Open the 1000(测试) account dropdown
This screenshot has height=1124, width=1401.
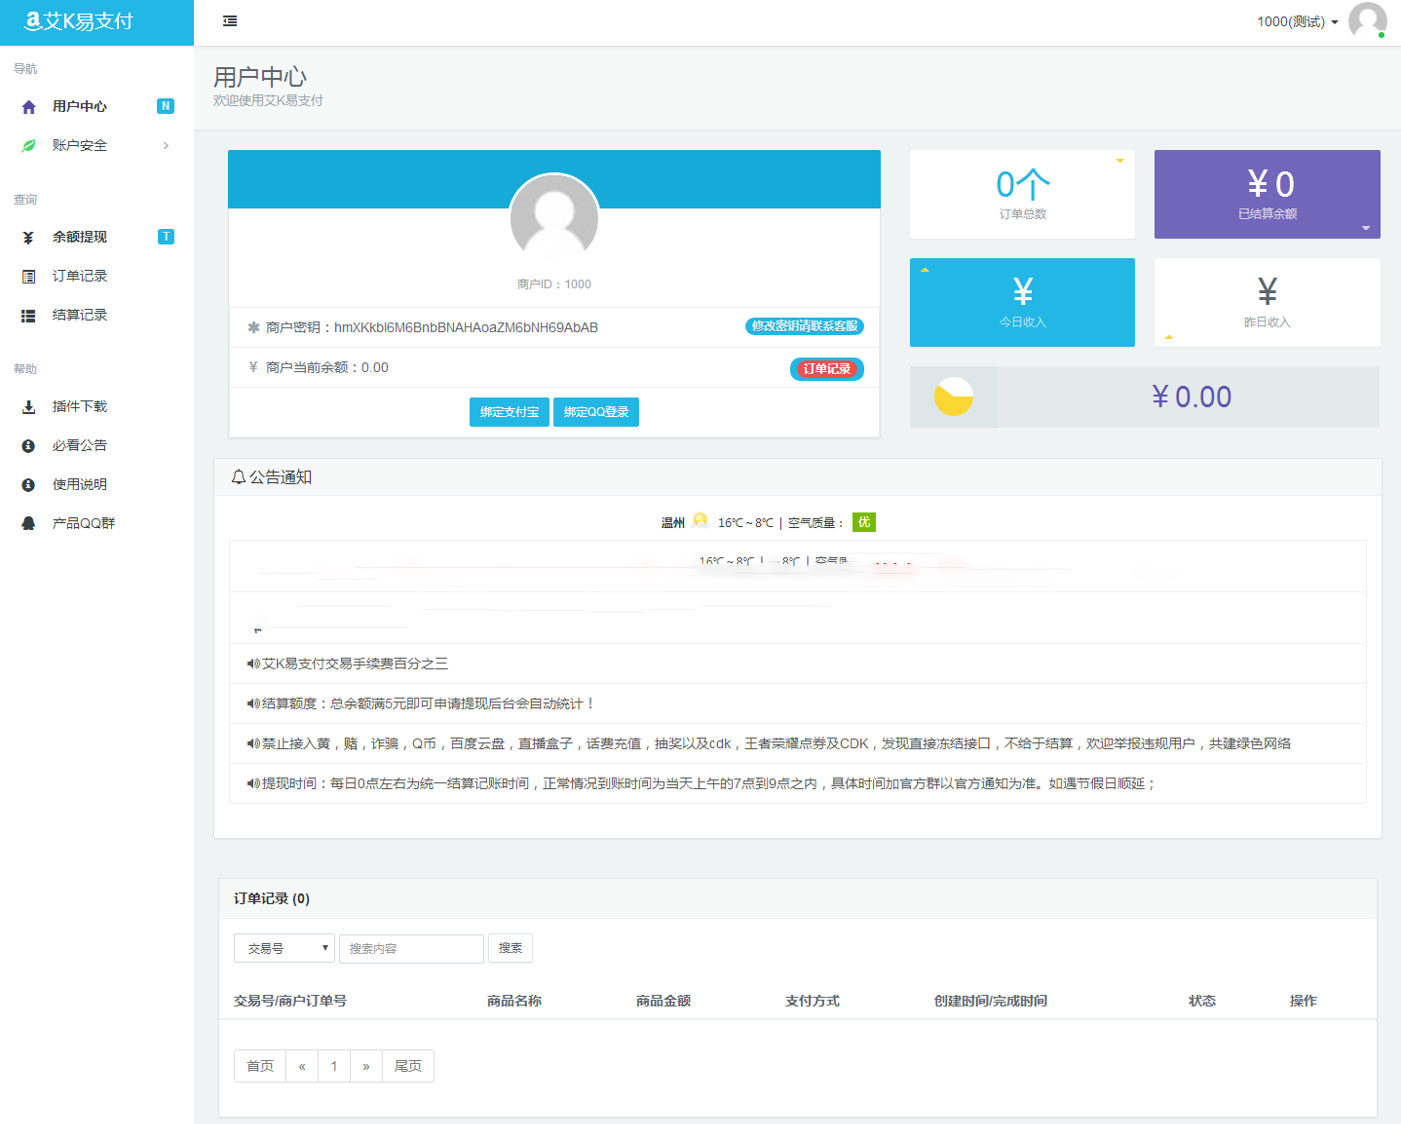pos(1297,21)
